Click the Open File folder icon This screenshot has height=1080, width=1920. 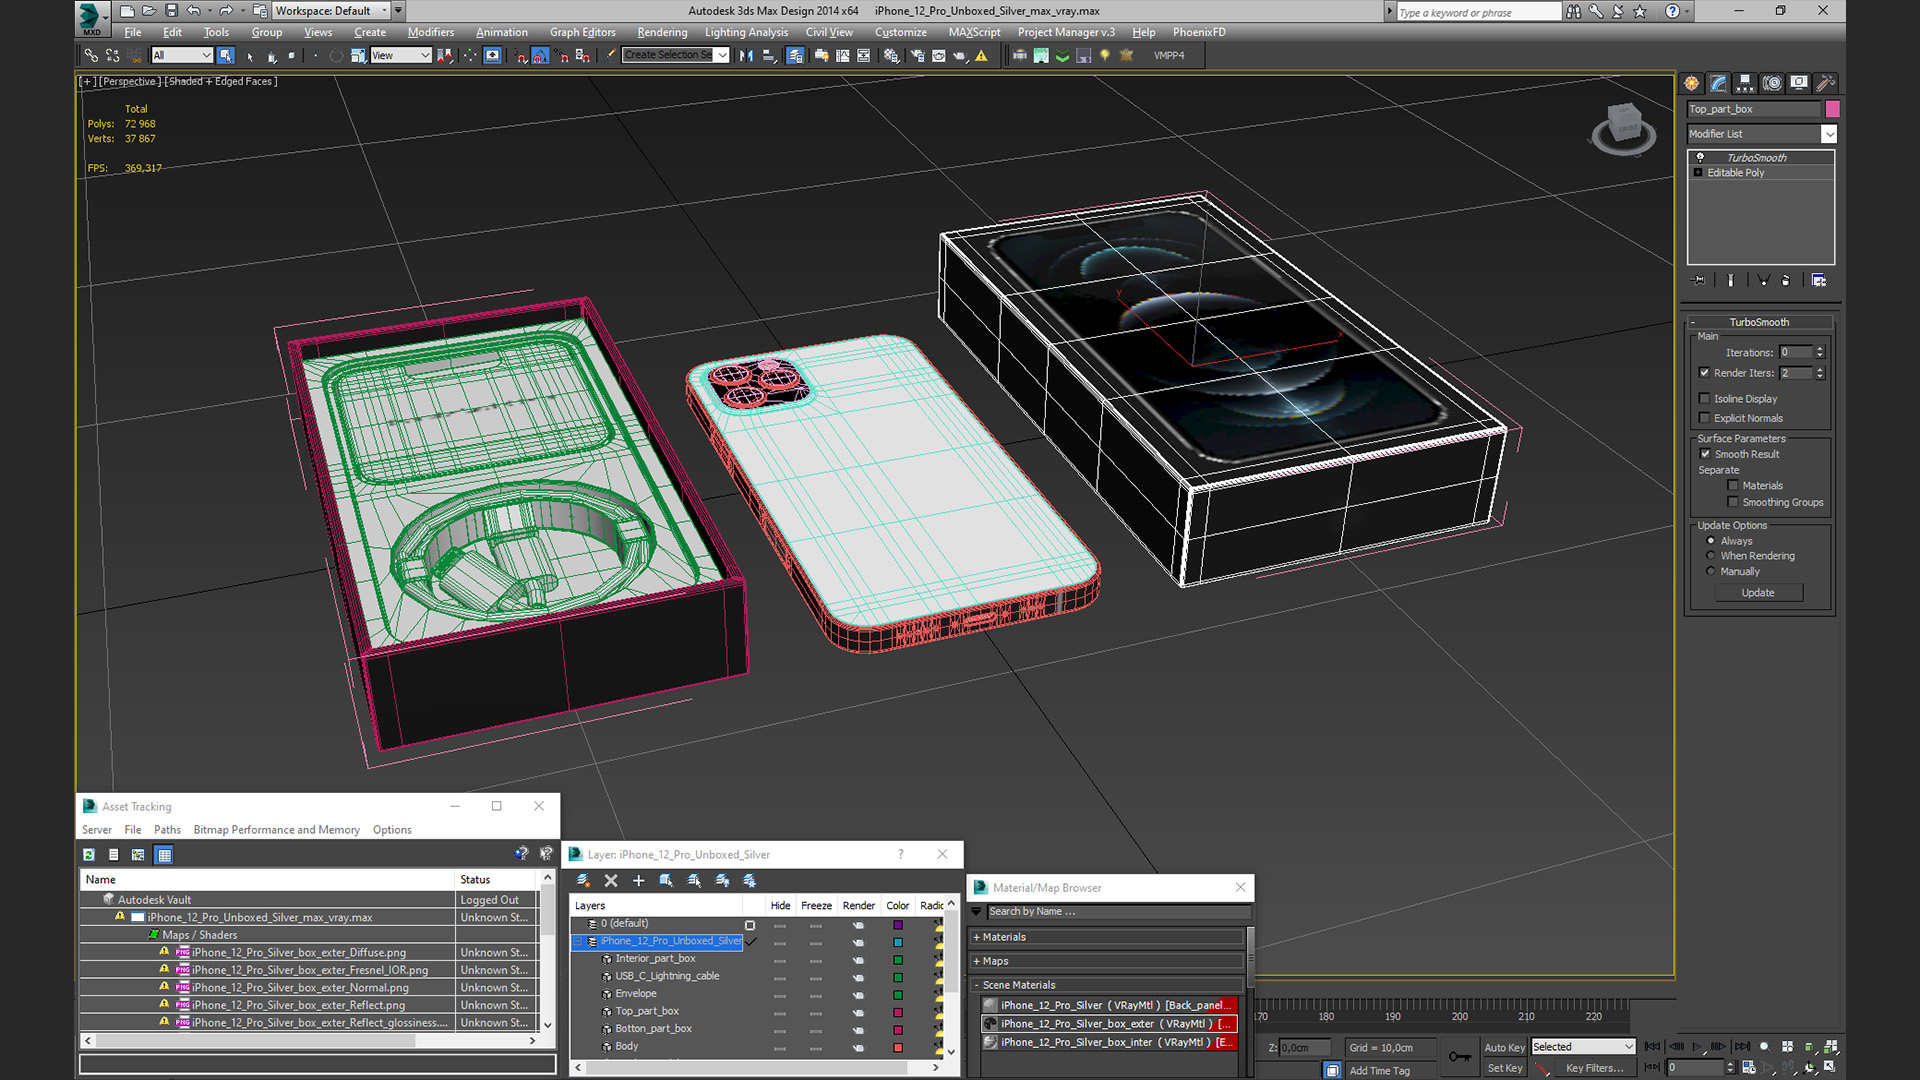149,11
